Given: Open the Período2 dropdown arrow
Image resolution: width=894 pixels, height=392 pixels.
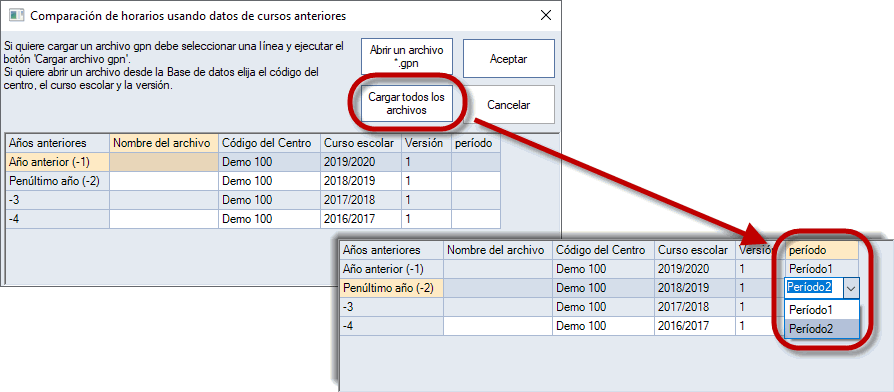Looking at the screenshot, I should coord(851,288).
